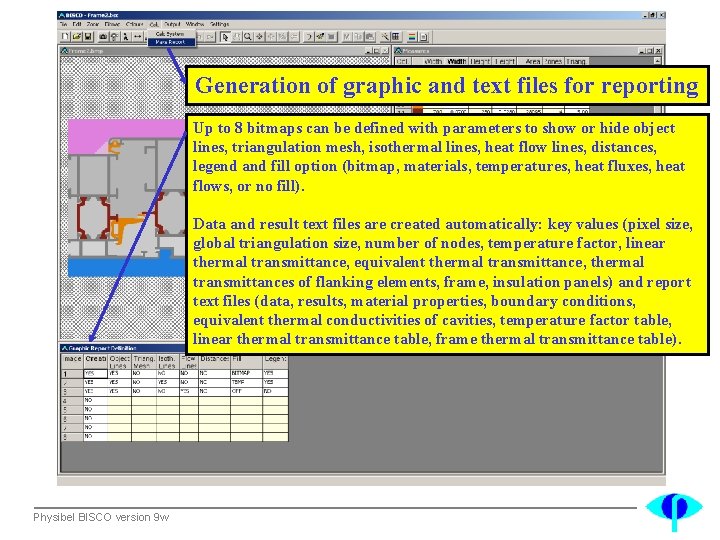This screenshot has height=540, width=720.
Task: Click the four-way move arrows icon
Action: [259, 37]
